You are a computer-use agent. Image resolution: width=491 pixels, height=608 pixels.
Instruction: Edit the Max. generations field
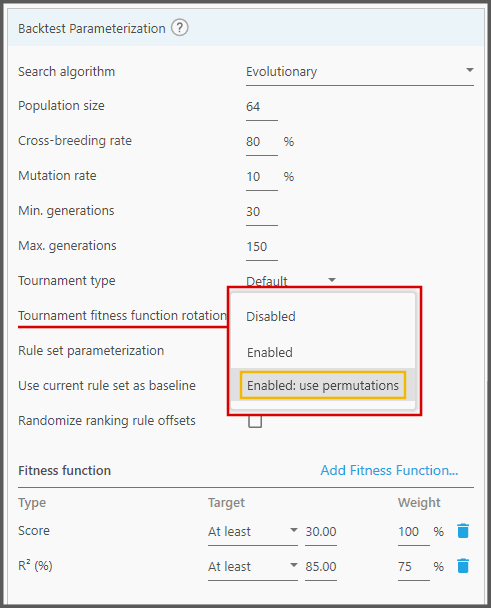pos(262,246)
